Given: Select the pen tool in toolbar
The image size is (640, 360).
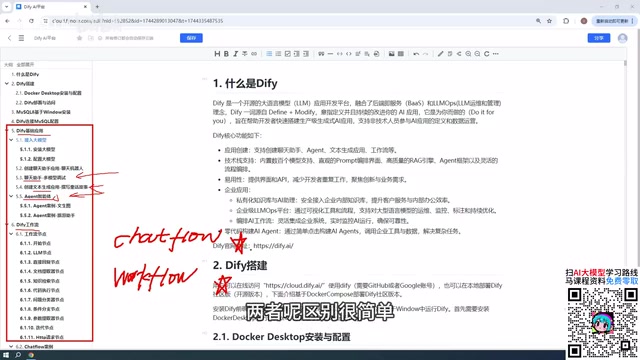Looking at the screenshot, I should click(x=440, y=54).
